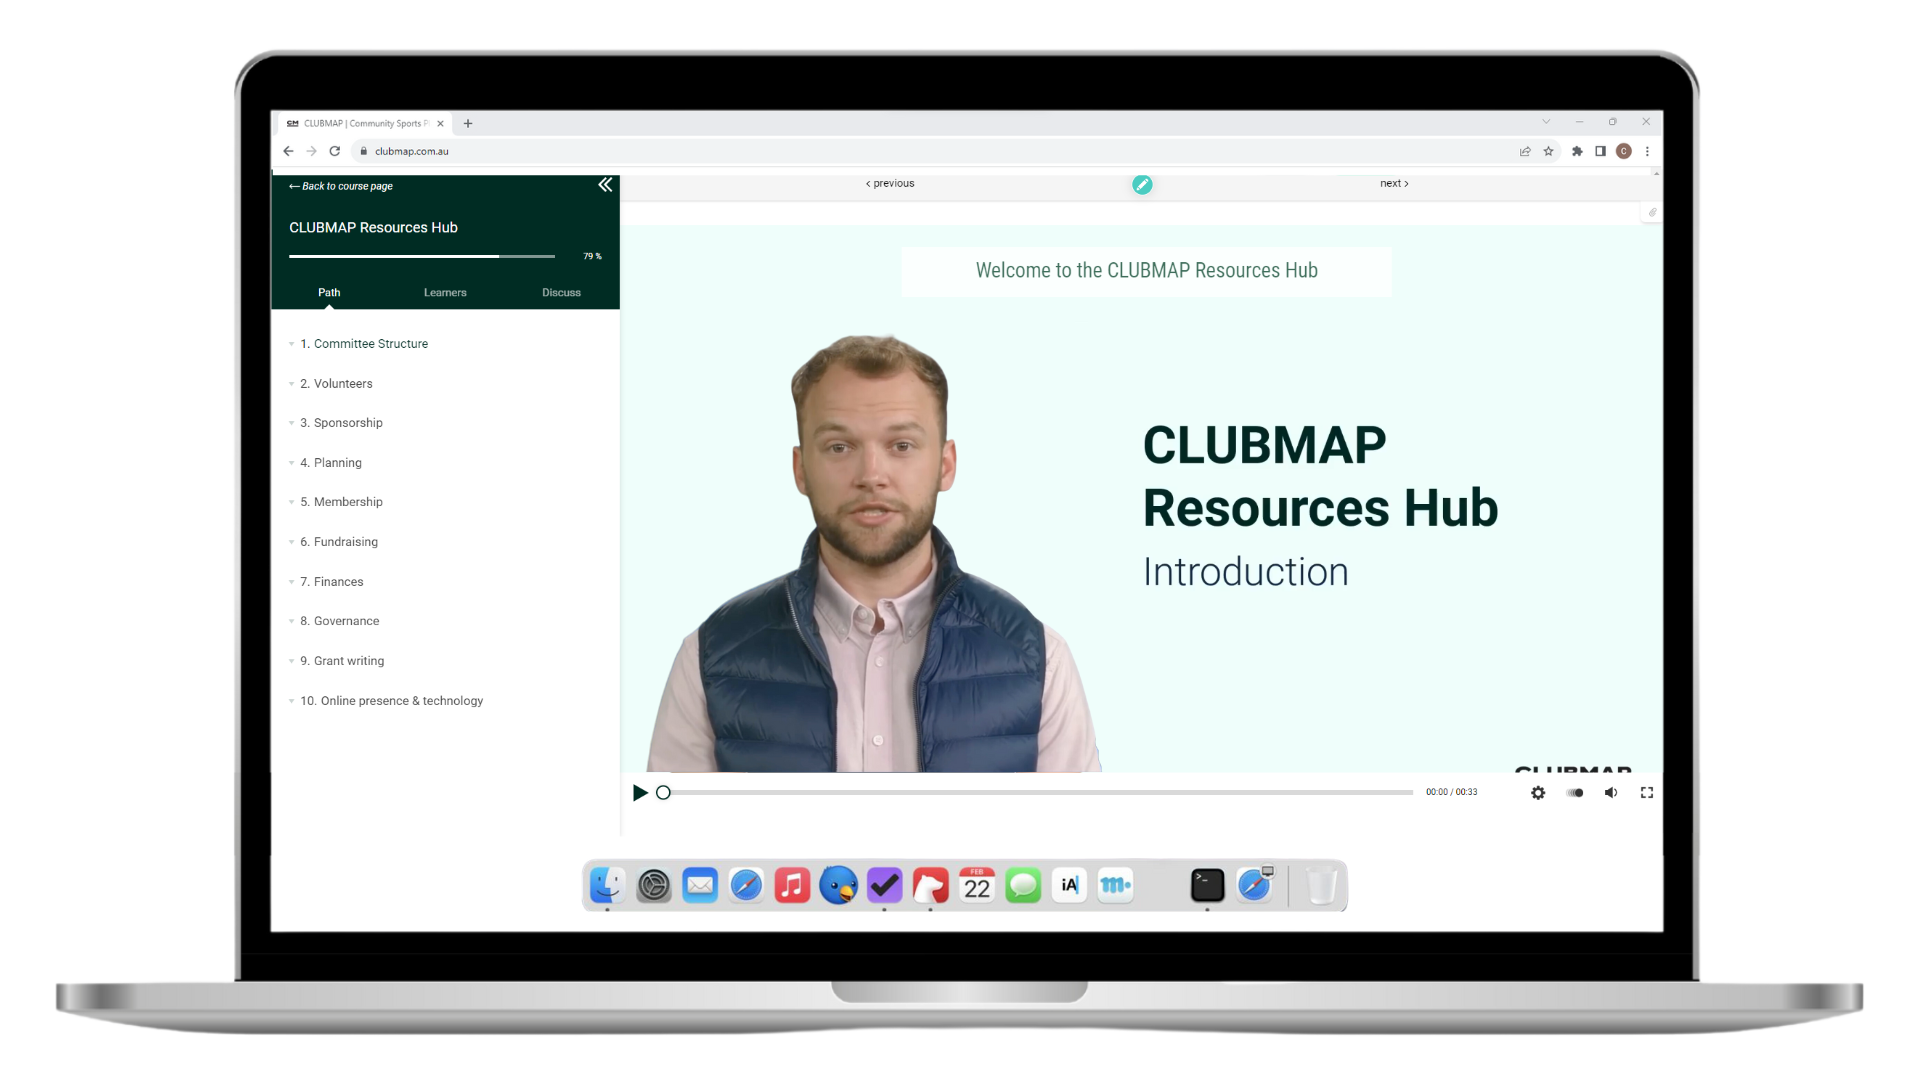
Task: Enter fullscreen video mode
Action: (x=1647, y=793)
